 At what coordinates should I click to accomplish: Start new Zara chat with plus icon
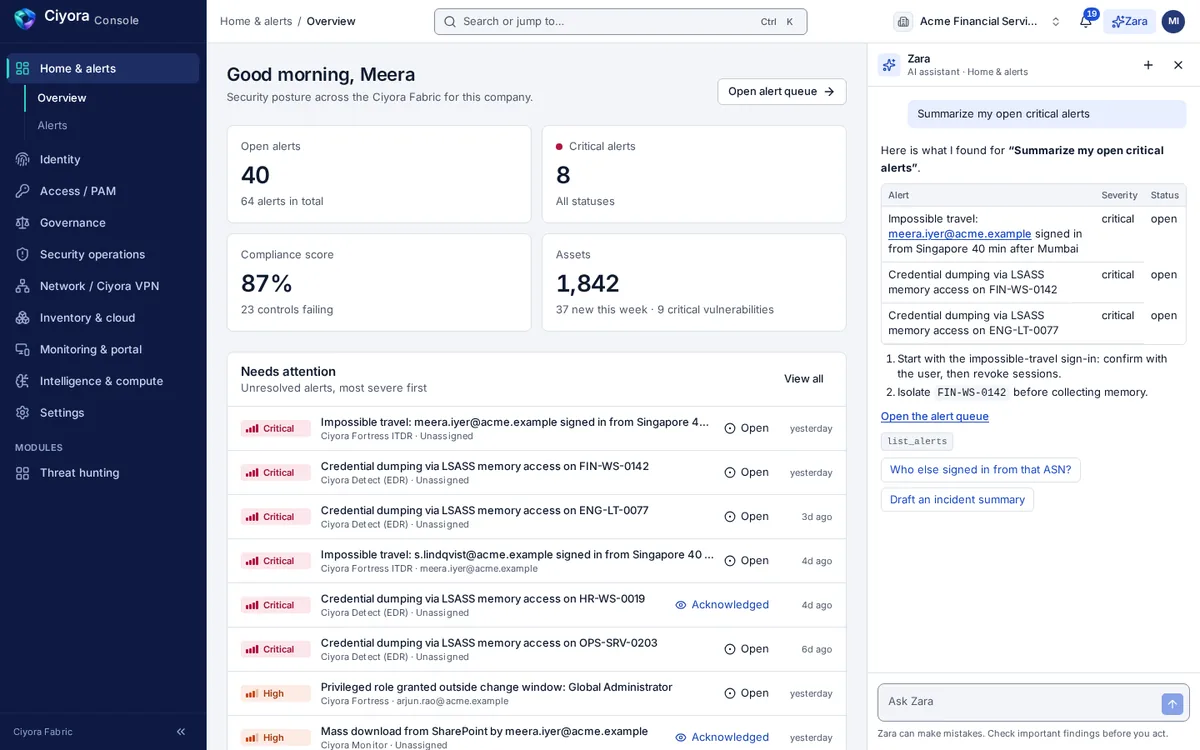pos(1148,65)
